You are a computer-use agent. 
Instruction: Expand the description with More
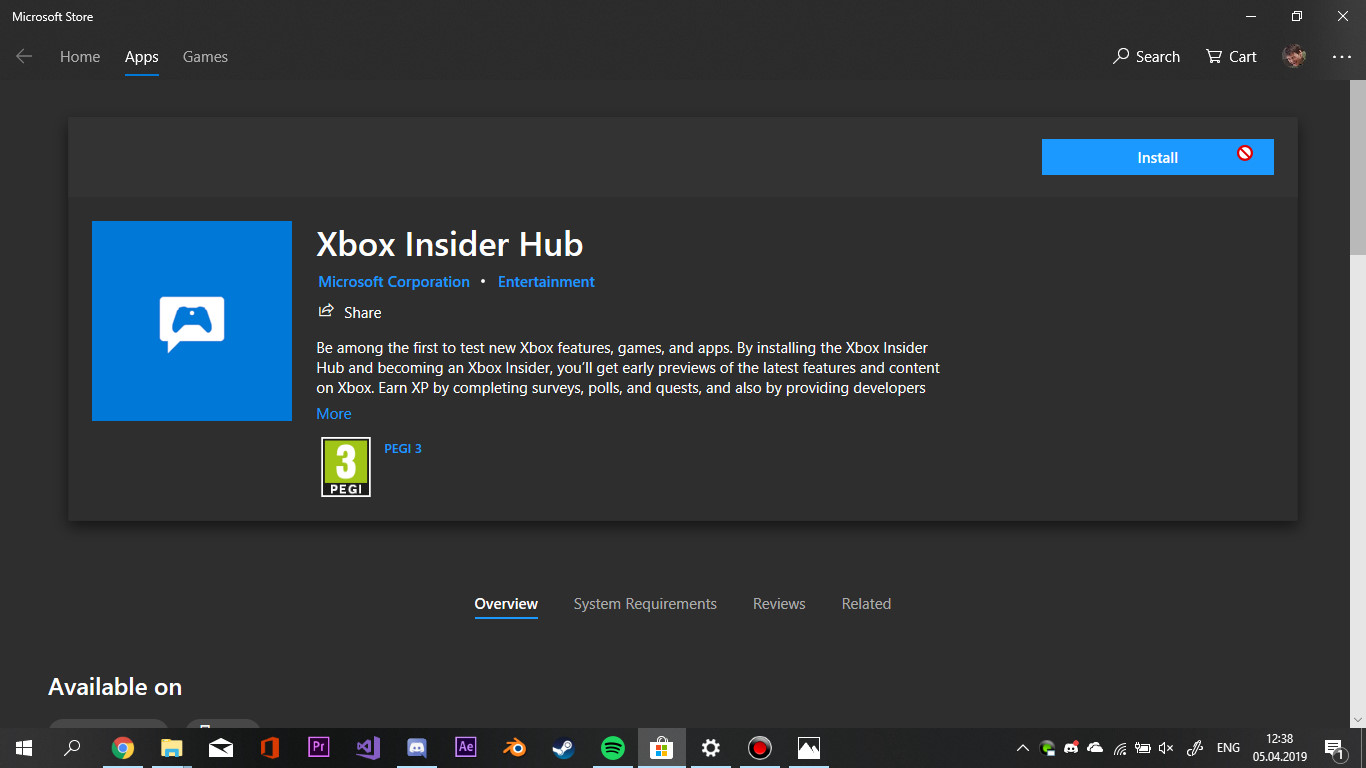[x=334, y=414]
